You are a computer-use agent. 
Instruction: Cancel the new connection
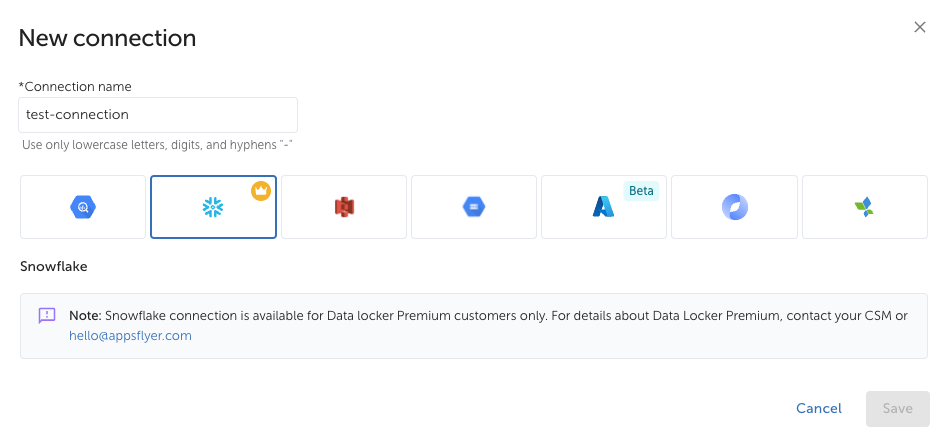click(819, 408)
